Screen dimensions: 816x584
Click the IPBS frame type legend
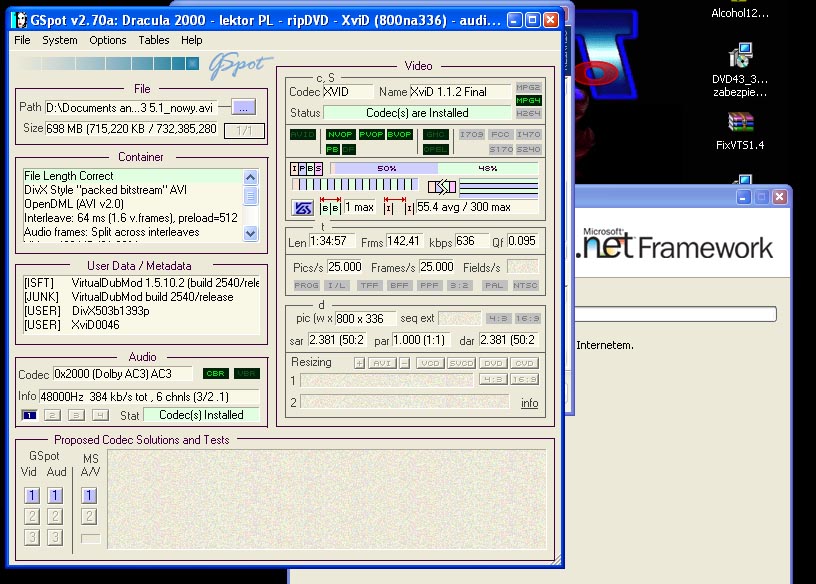pos(307,169)
